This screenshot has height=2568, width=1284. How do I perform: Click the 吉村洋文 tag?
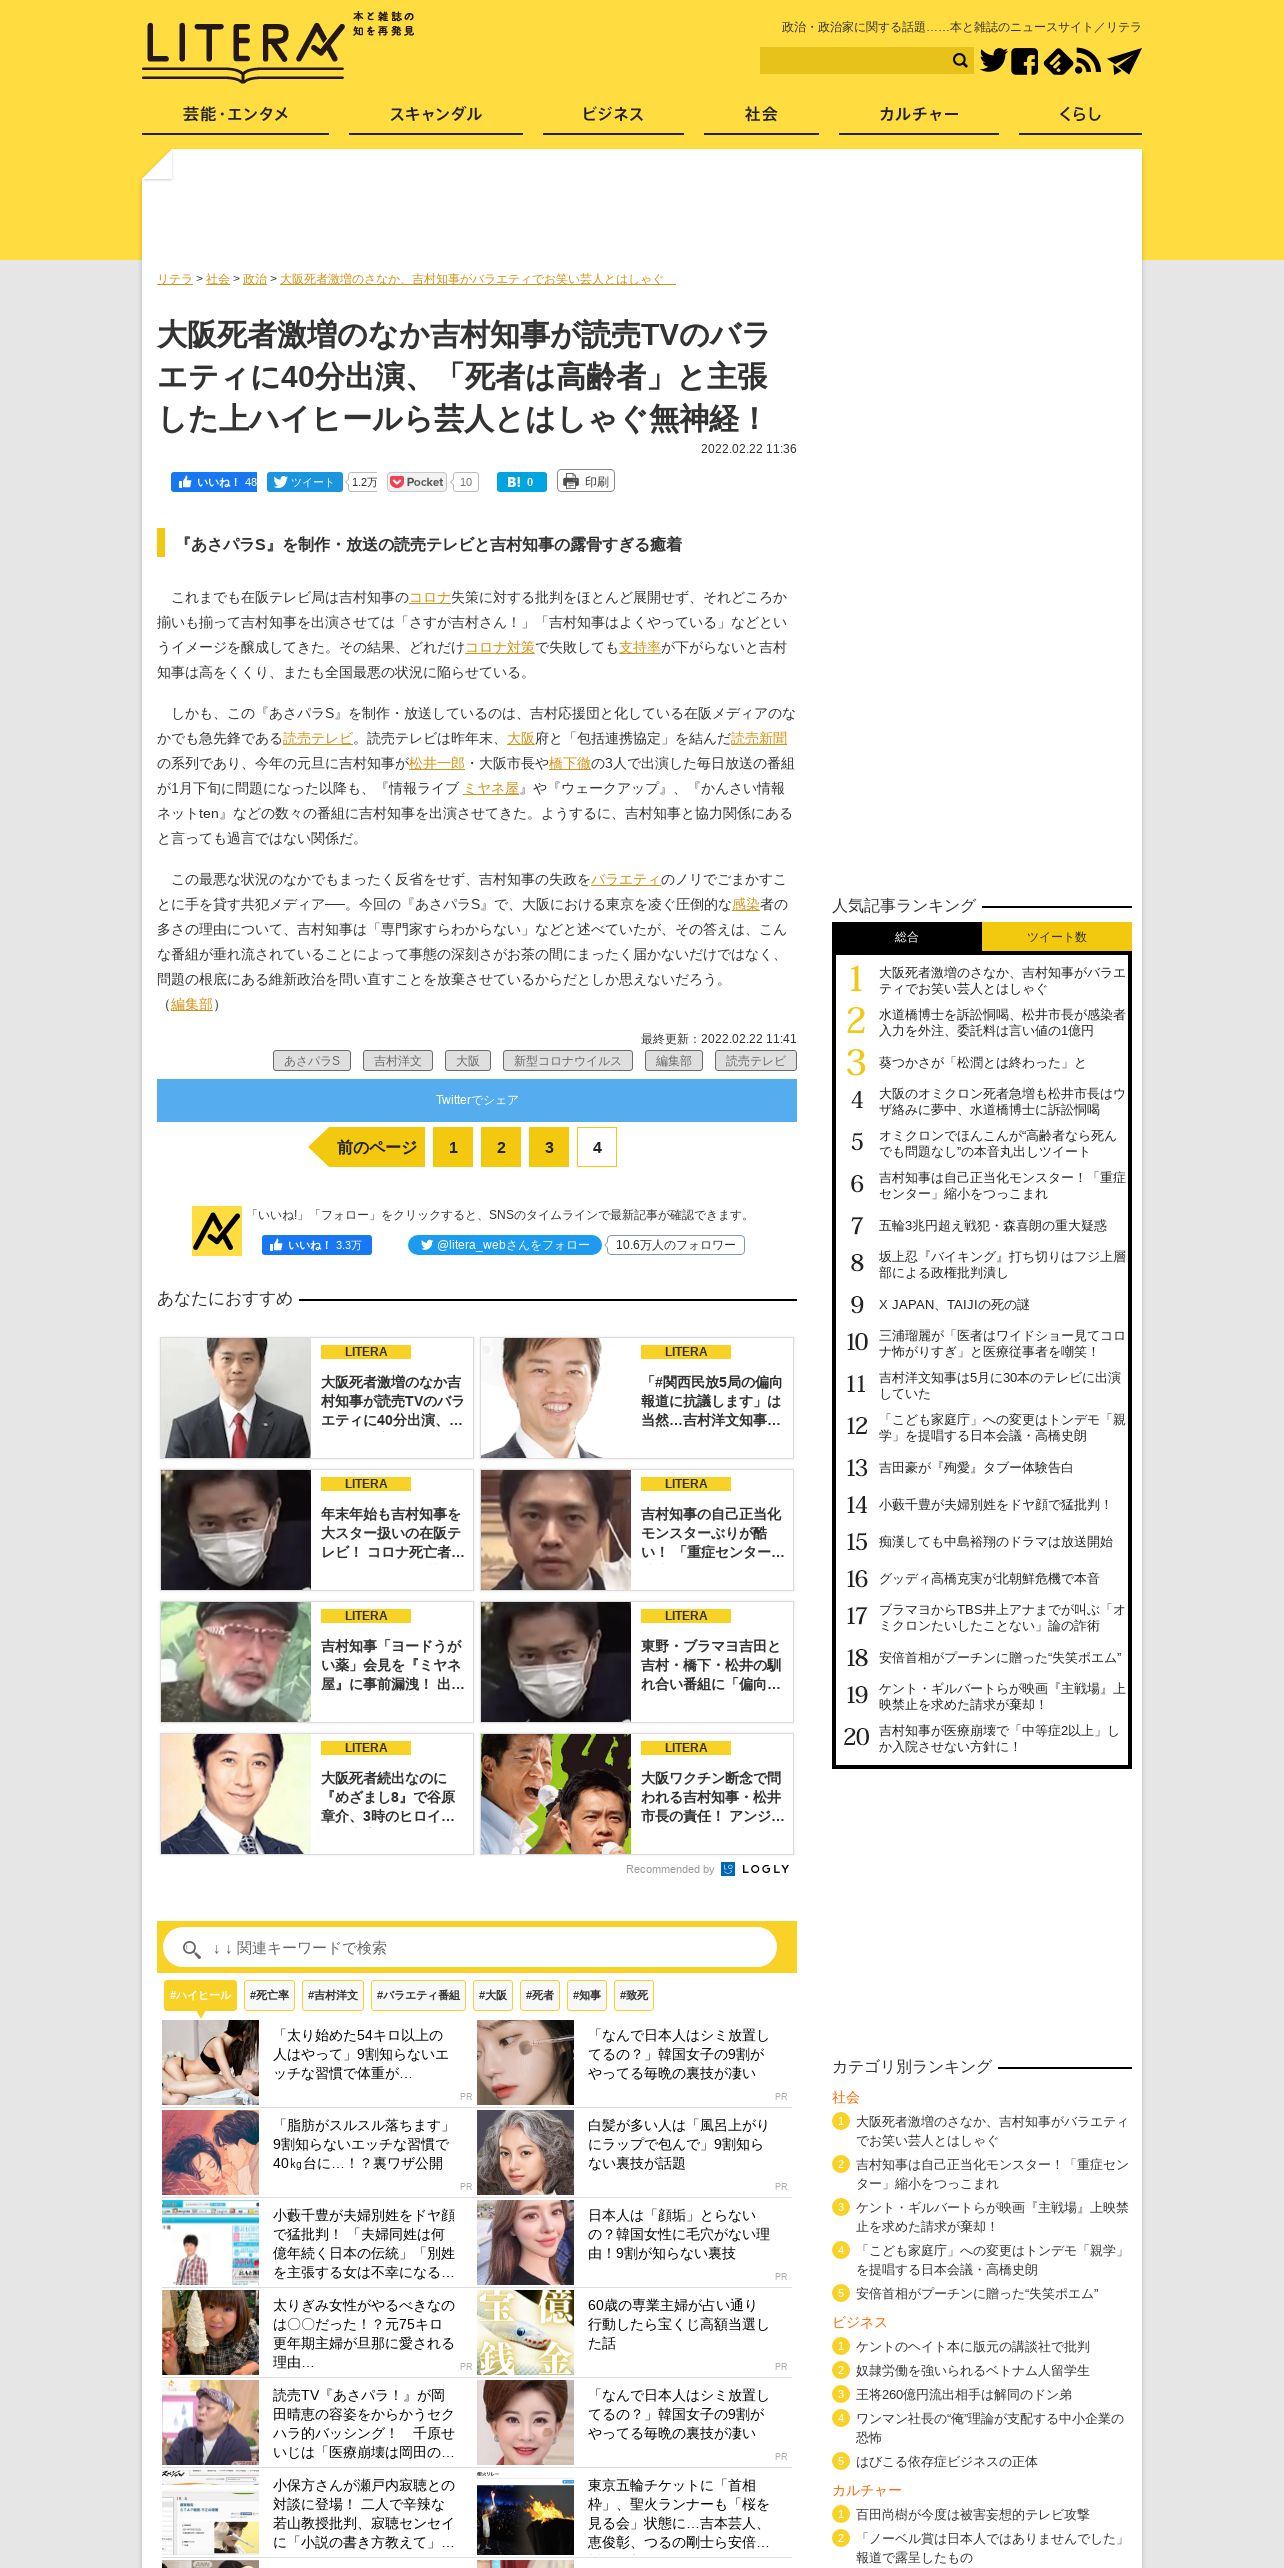tap(398, 1061)
